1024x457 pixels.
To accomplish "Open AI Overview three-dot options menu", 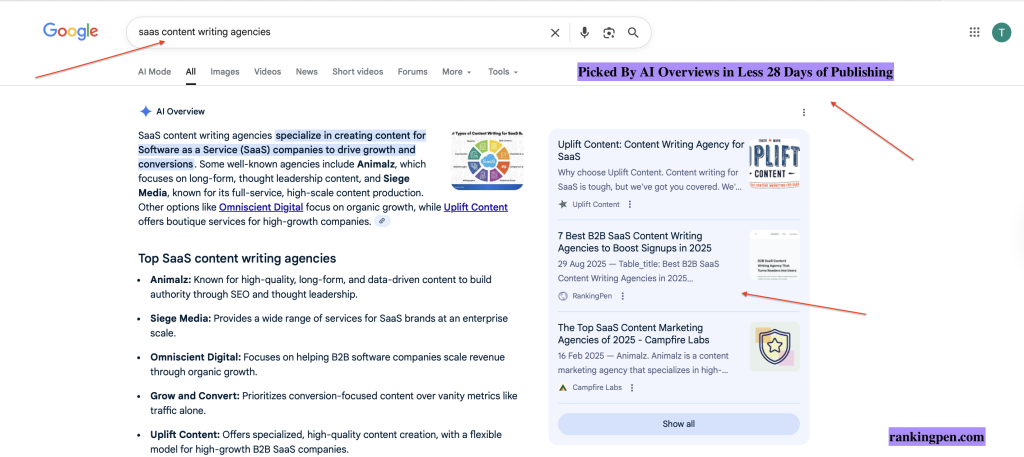I will coord(804,112).
